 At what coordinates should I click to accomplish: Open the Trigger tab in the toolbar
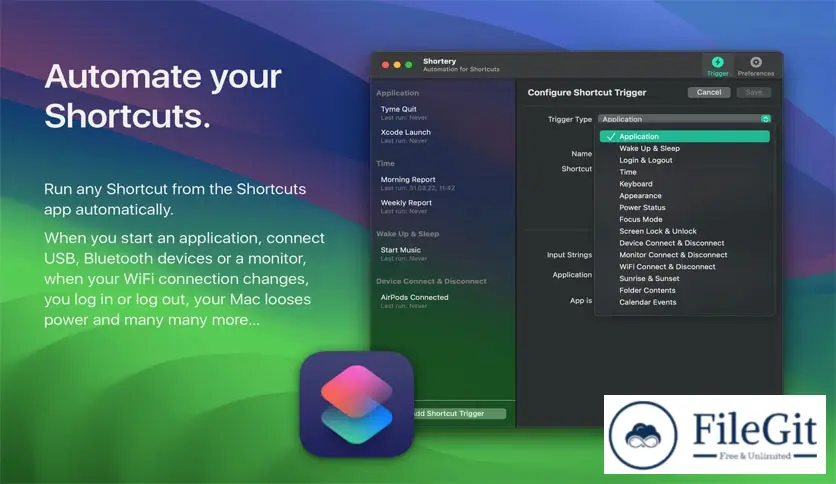tap(718, 66)
